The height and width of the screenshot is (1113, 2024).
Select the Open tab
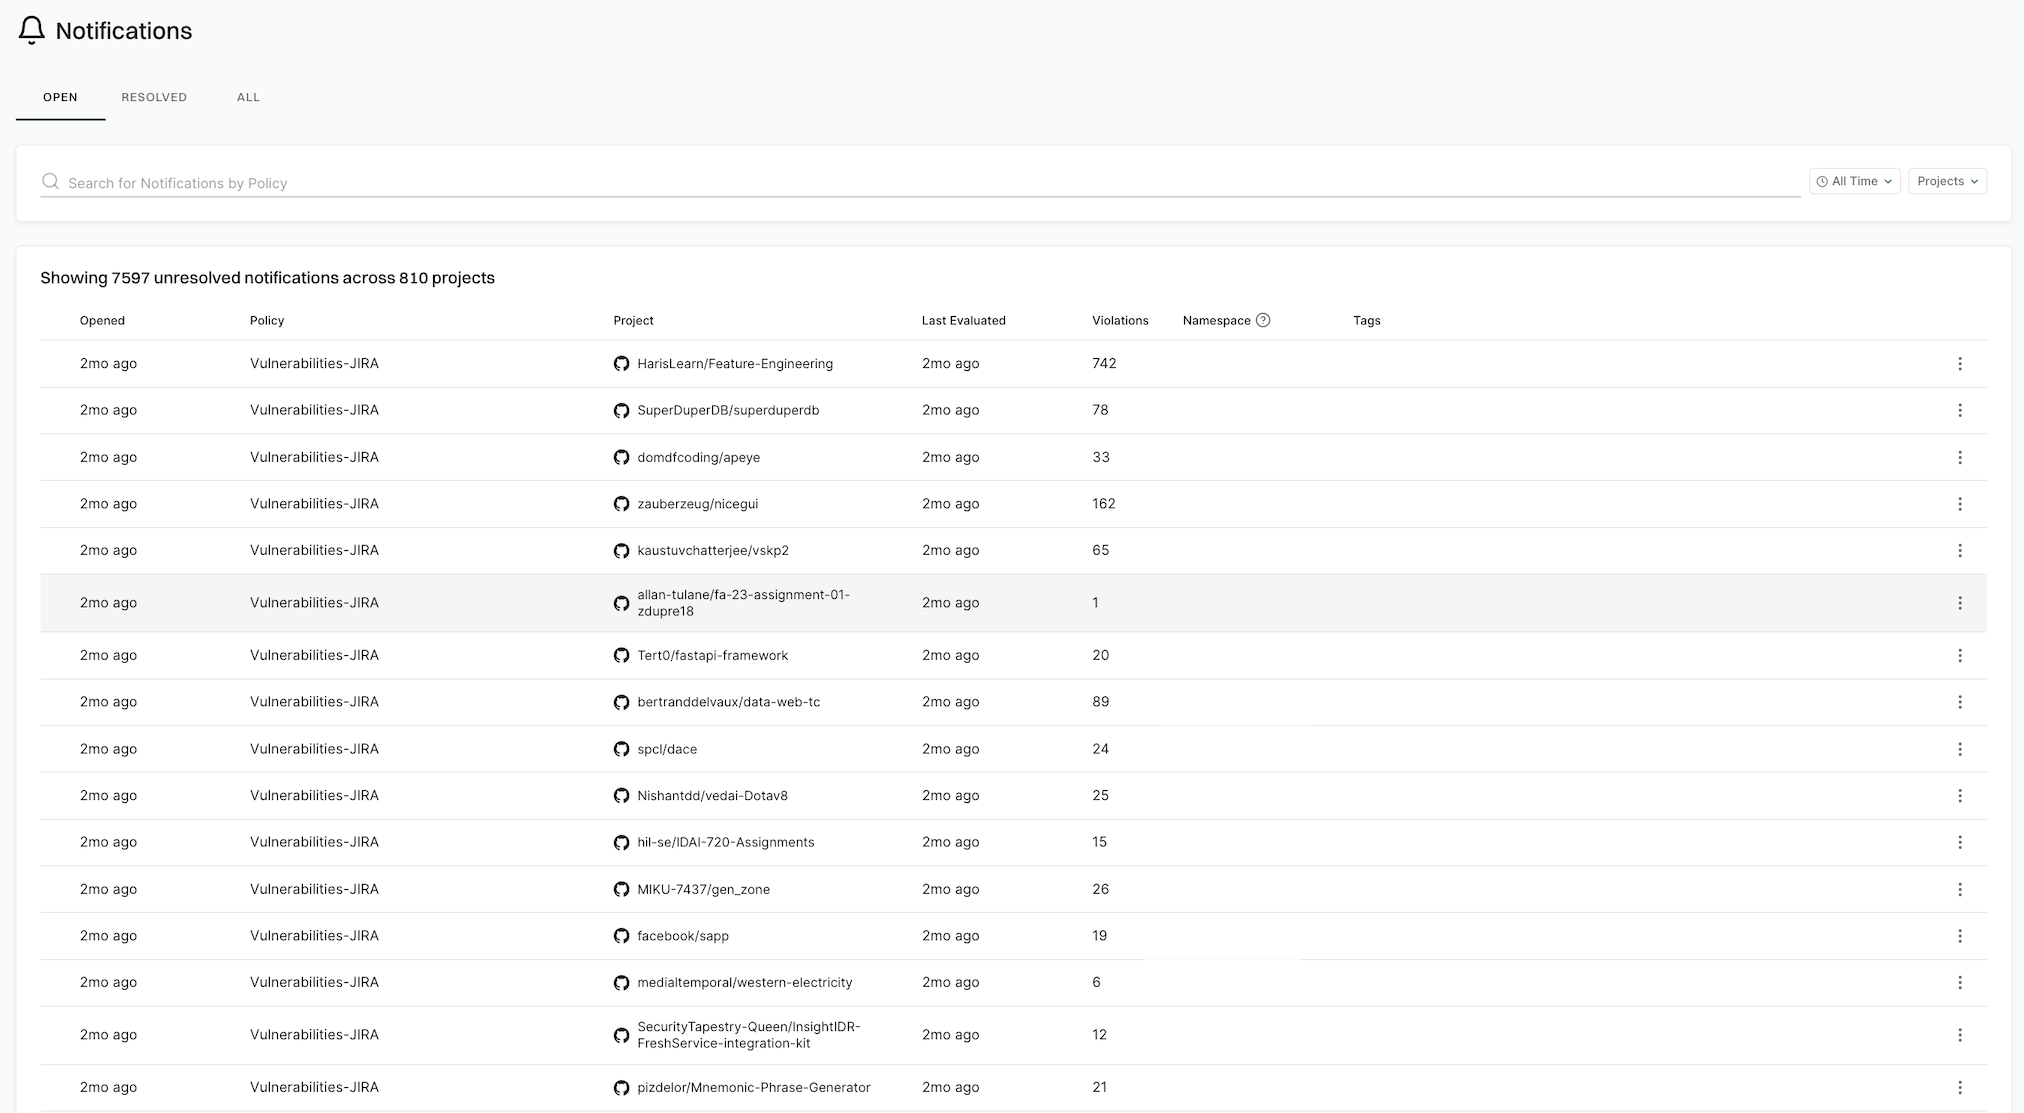60,97
